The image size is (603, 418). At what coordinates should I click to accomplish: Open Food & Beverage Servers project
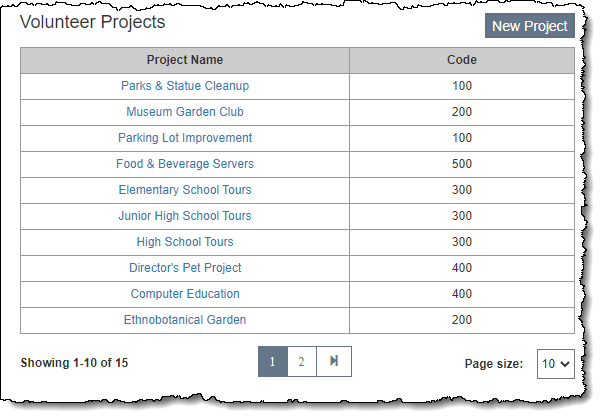coord(185,164)
